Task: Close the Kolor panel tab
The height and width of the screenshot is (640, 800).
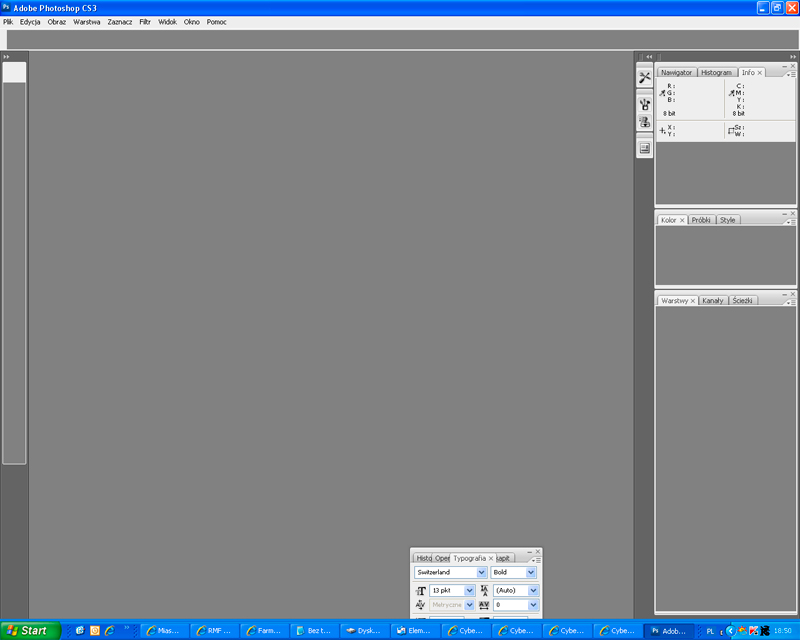Action: click(x=682, y=220)
